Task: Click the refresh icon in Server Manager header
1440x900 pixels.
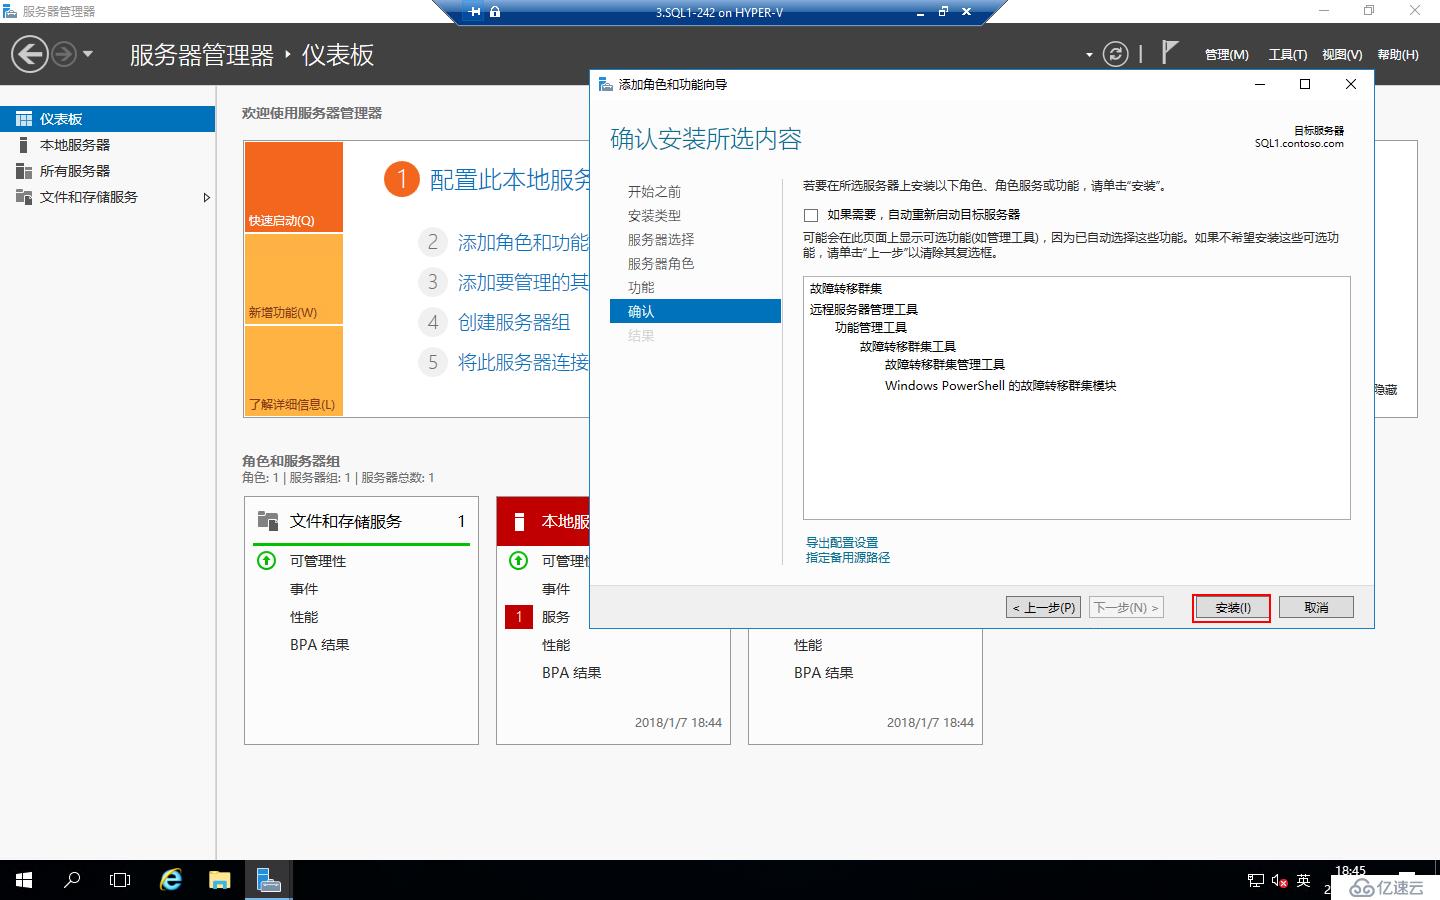Action: [x=1115, y=54]
